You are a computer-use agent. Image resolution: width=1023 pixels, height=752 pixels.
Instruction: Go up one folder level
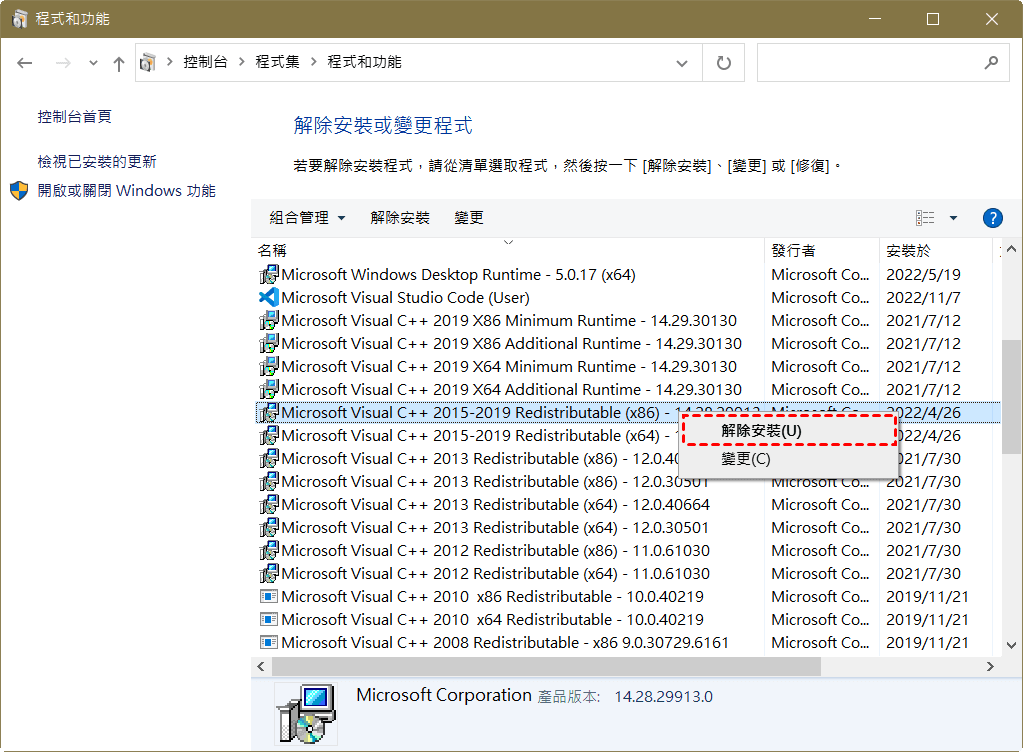click(118, 63)
